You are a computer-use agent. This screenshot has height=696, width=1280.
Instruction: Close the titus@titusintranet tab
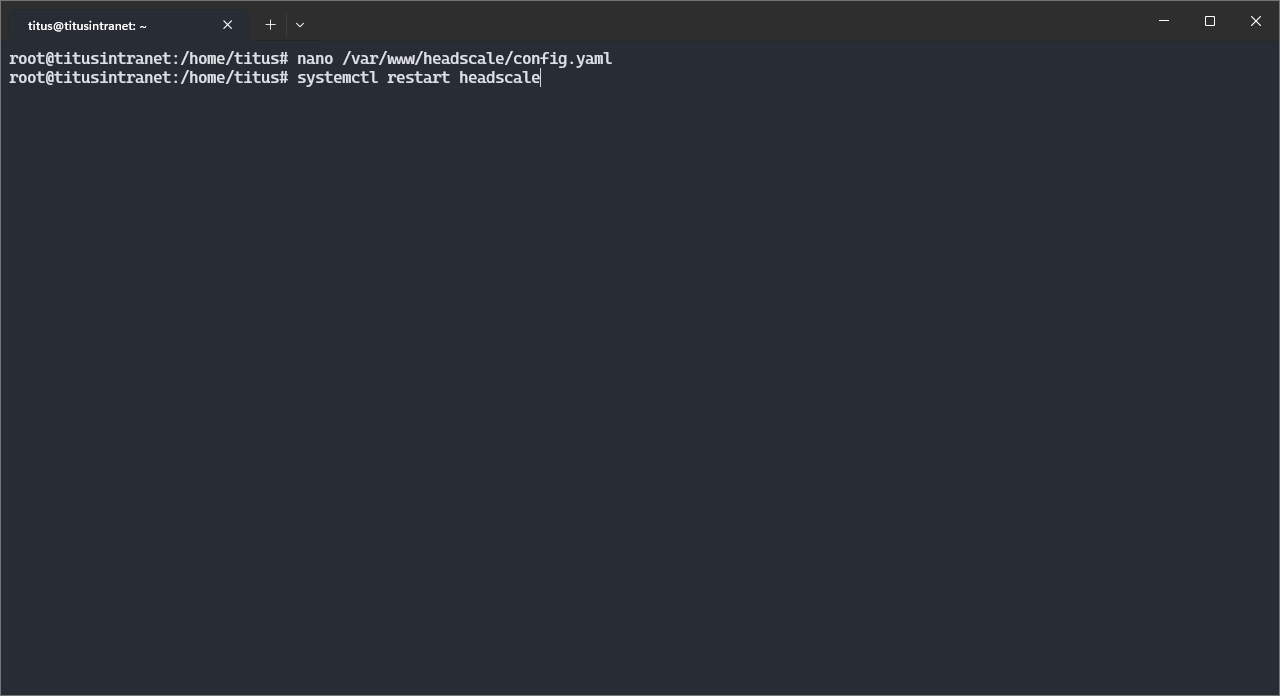click(x=227, y=25)
